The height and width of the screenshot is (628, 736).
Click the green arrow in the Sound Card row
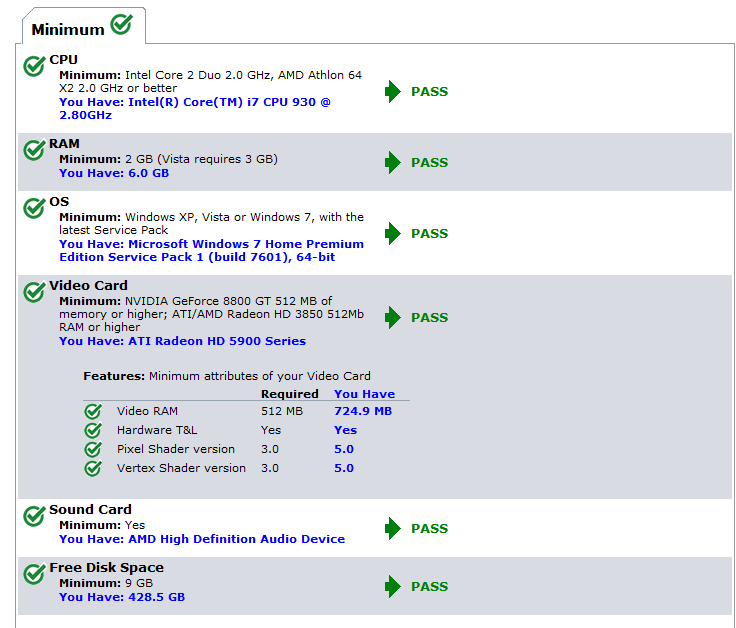coord(393,528)
